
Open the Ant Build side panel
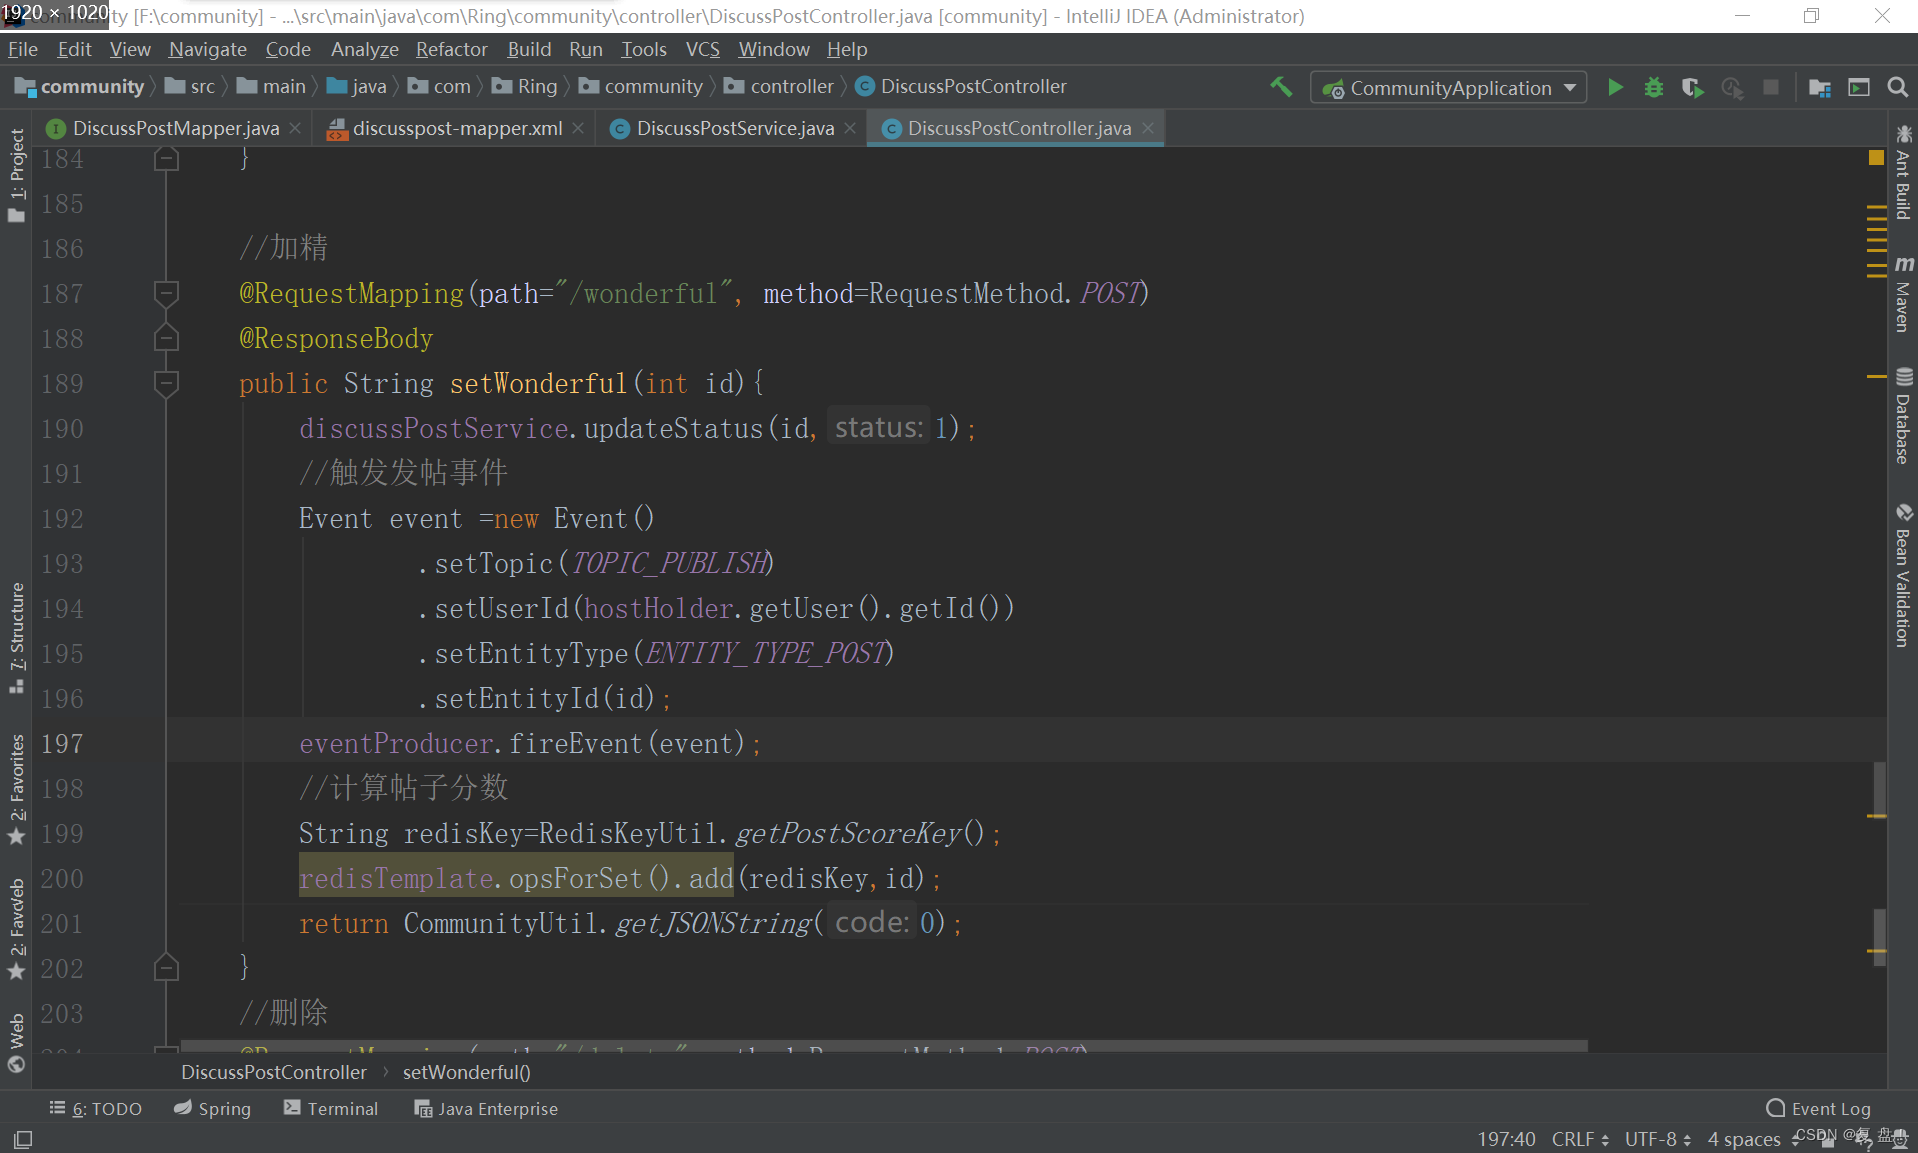tap(1903, 172)
